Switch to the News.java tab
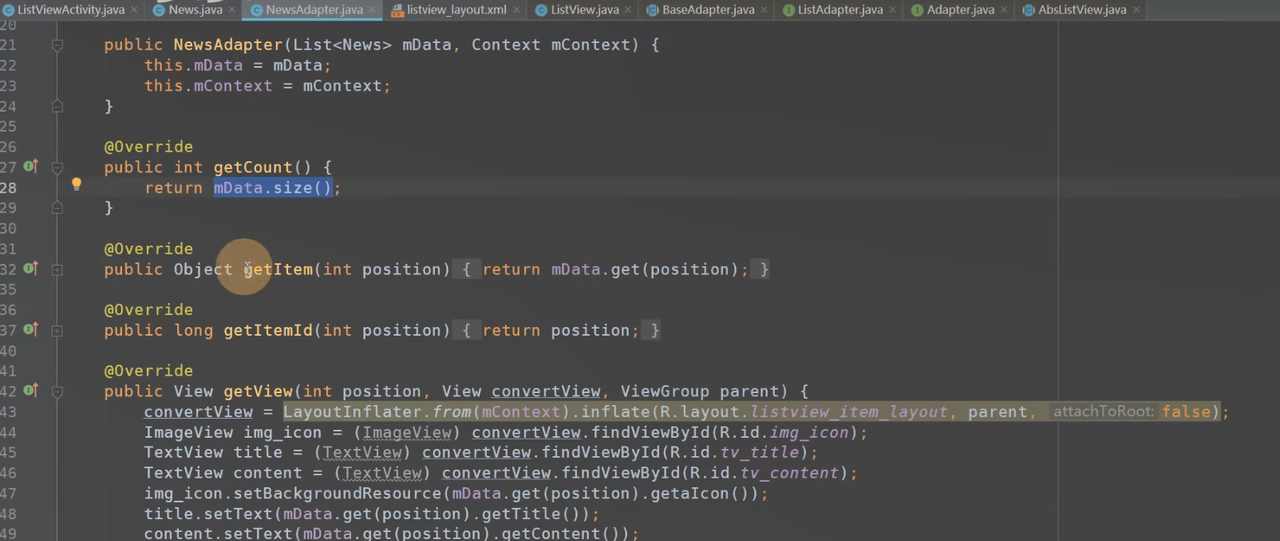The width and height of the screenshot is (1280, 541). pos(196,10)
